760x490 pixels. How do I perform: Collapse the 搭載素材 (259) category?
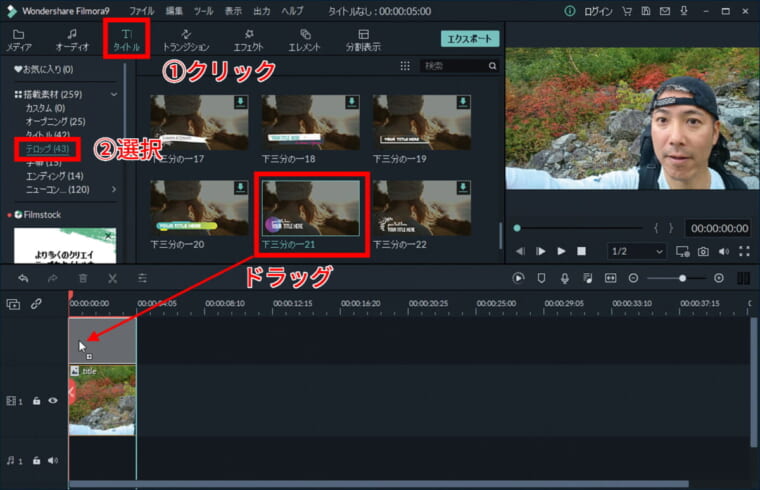click(x=114, y=94)
